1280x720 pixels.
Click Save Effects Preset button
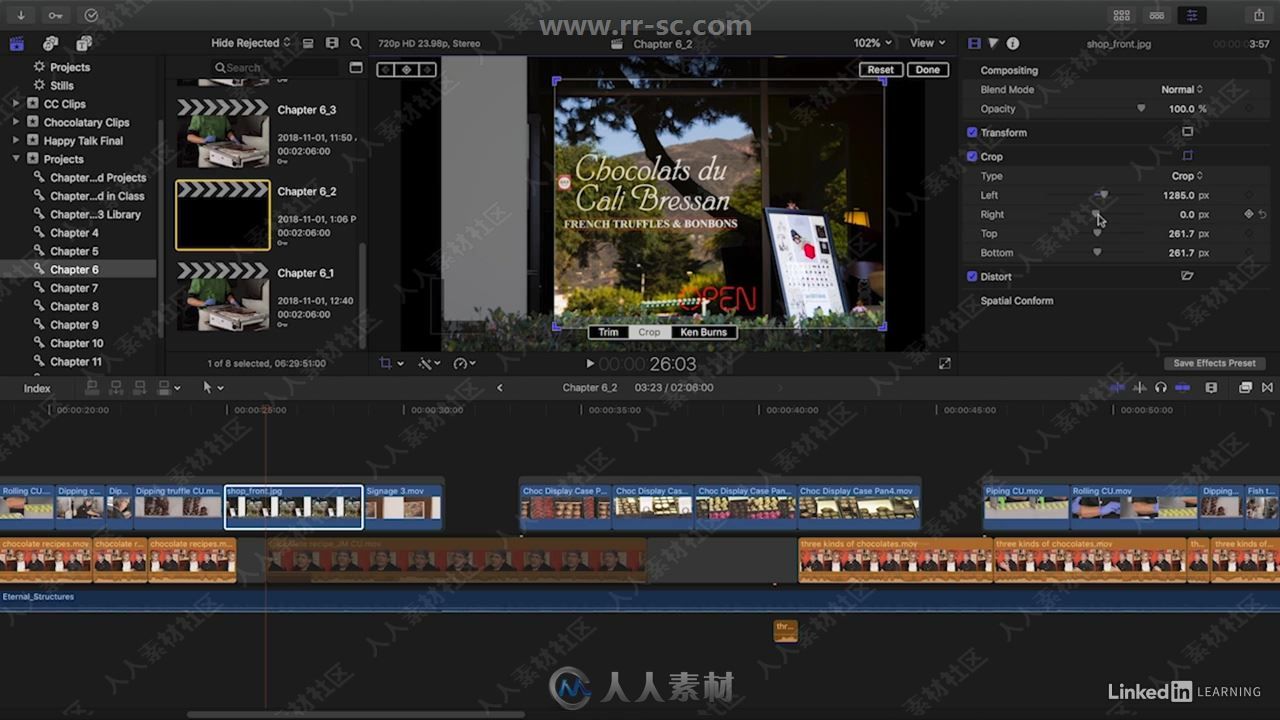[x=1214, y=363]
